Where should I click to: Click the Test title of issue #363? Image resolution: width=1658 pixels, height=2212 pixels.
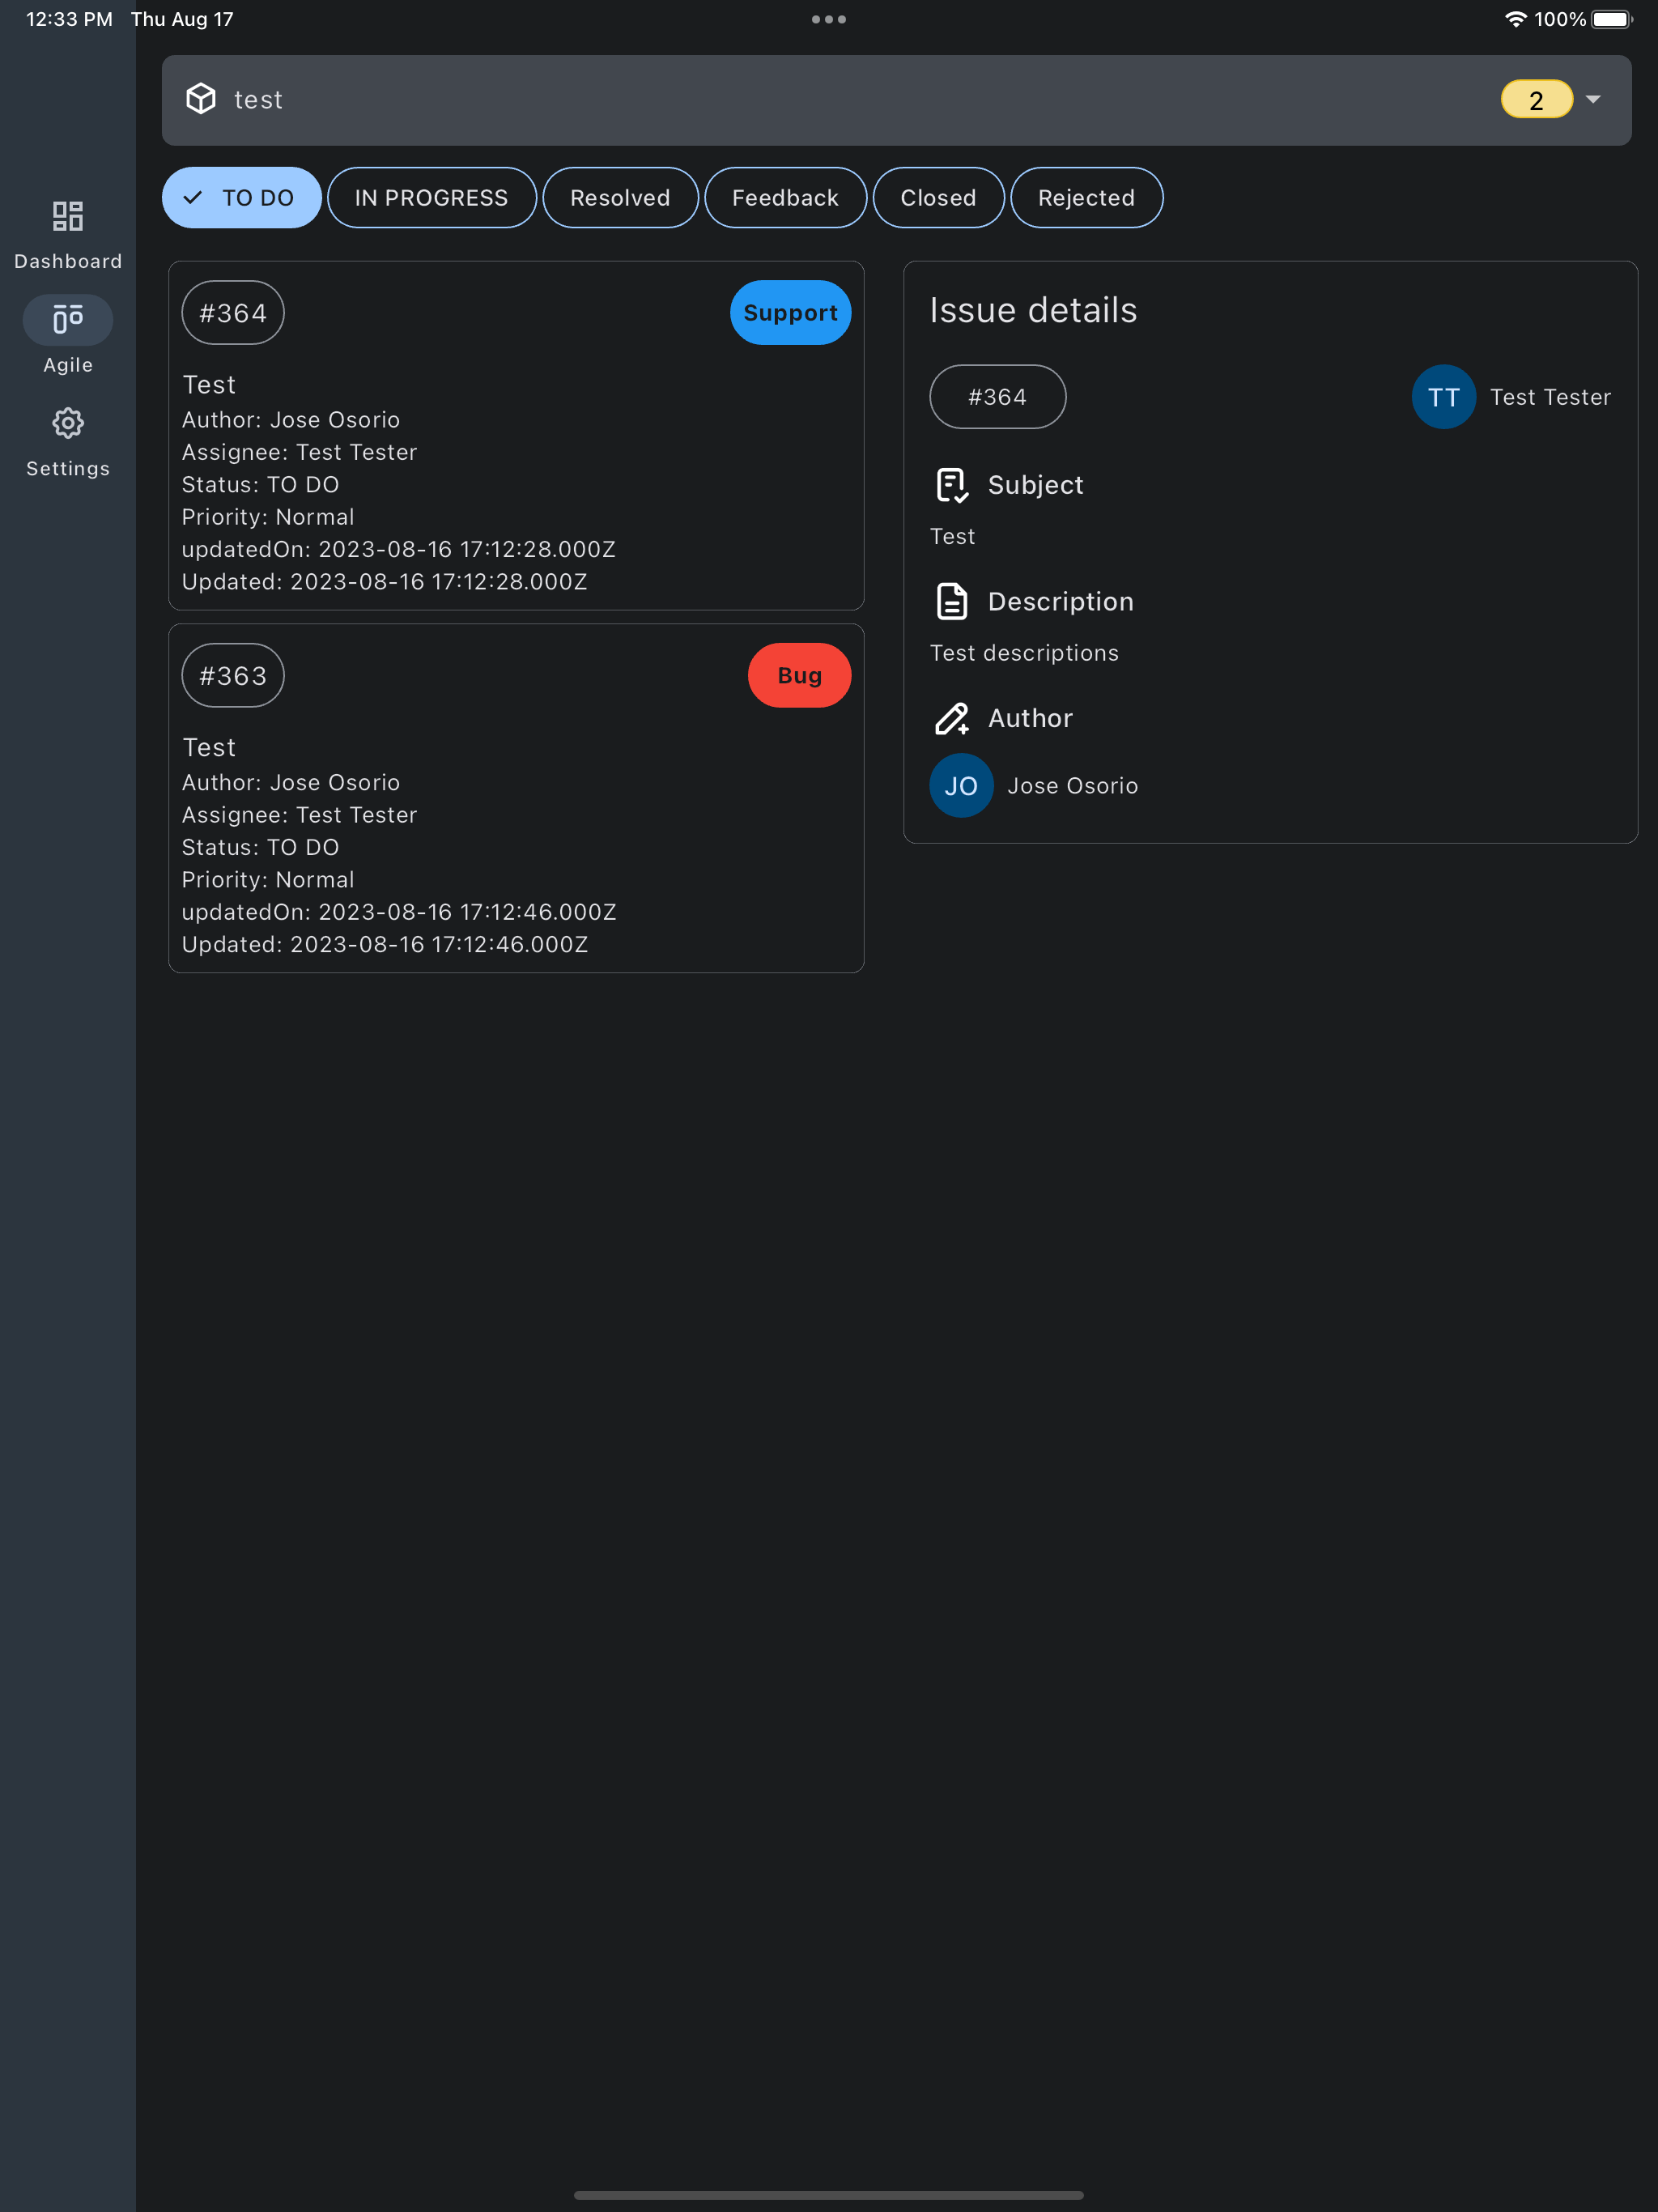(209, 747)
